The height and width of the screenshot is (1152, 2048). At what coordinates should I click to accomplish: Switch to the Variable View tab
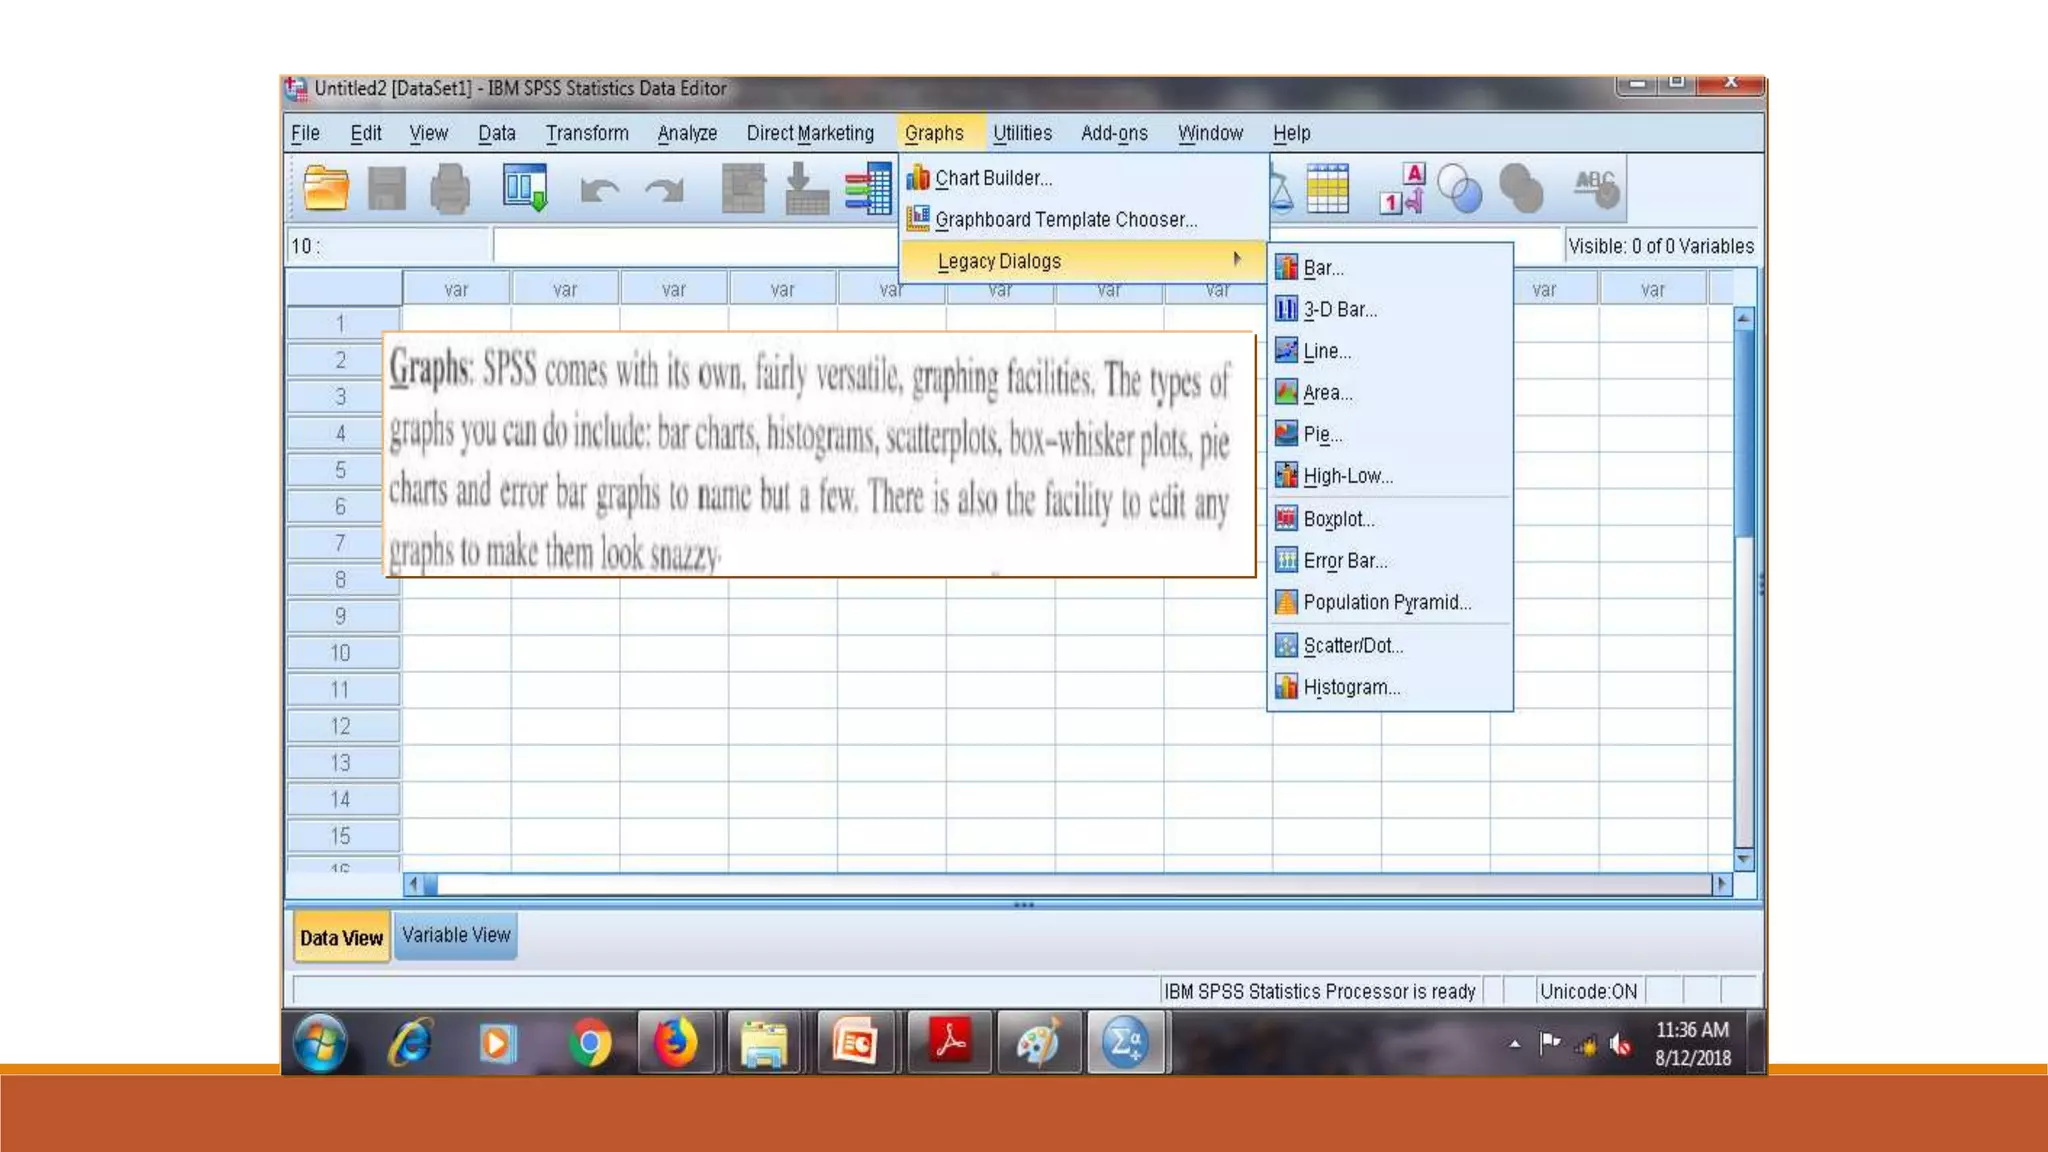[456, 935]
